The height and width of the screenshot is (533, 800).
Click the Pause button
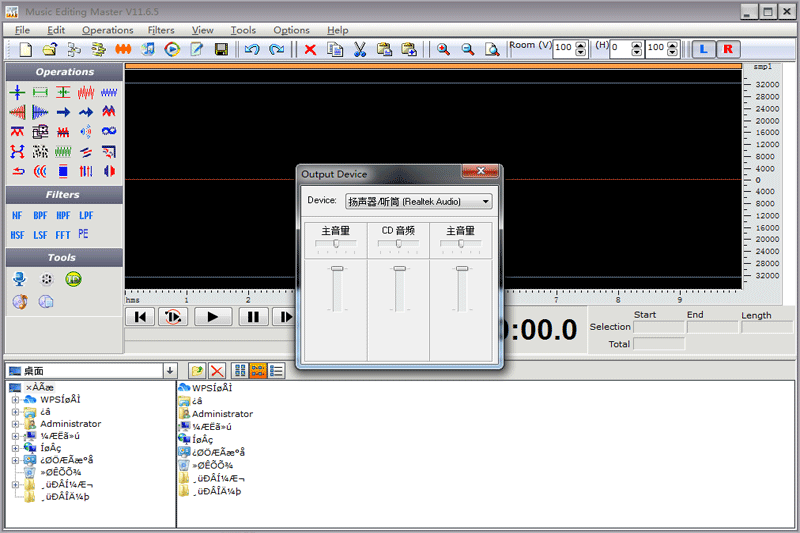(x=253, y=317)
